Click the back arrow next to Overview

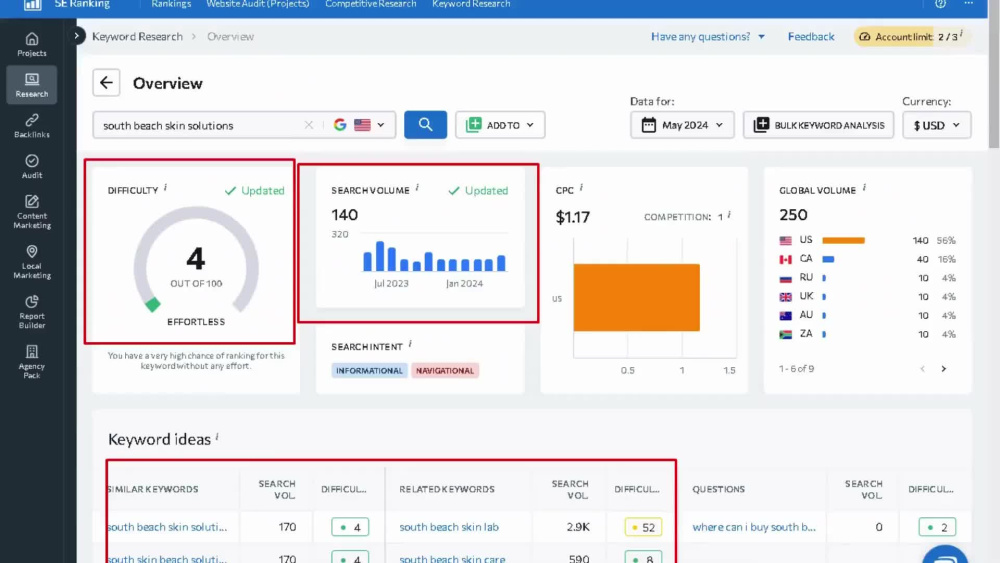click(107, 83)
